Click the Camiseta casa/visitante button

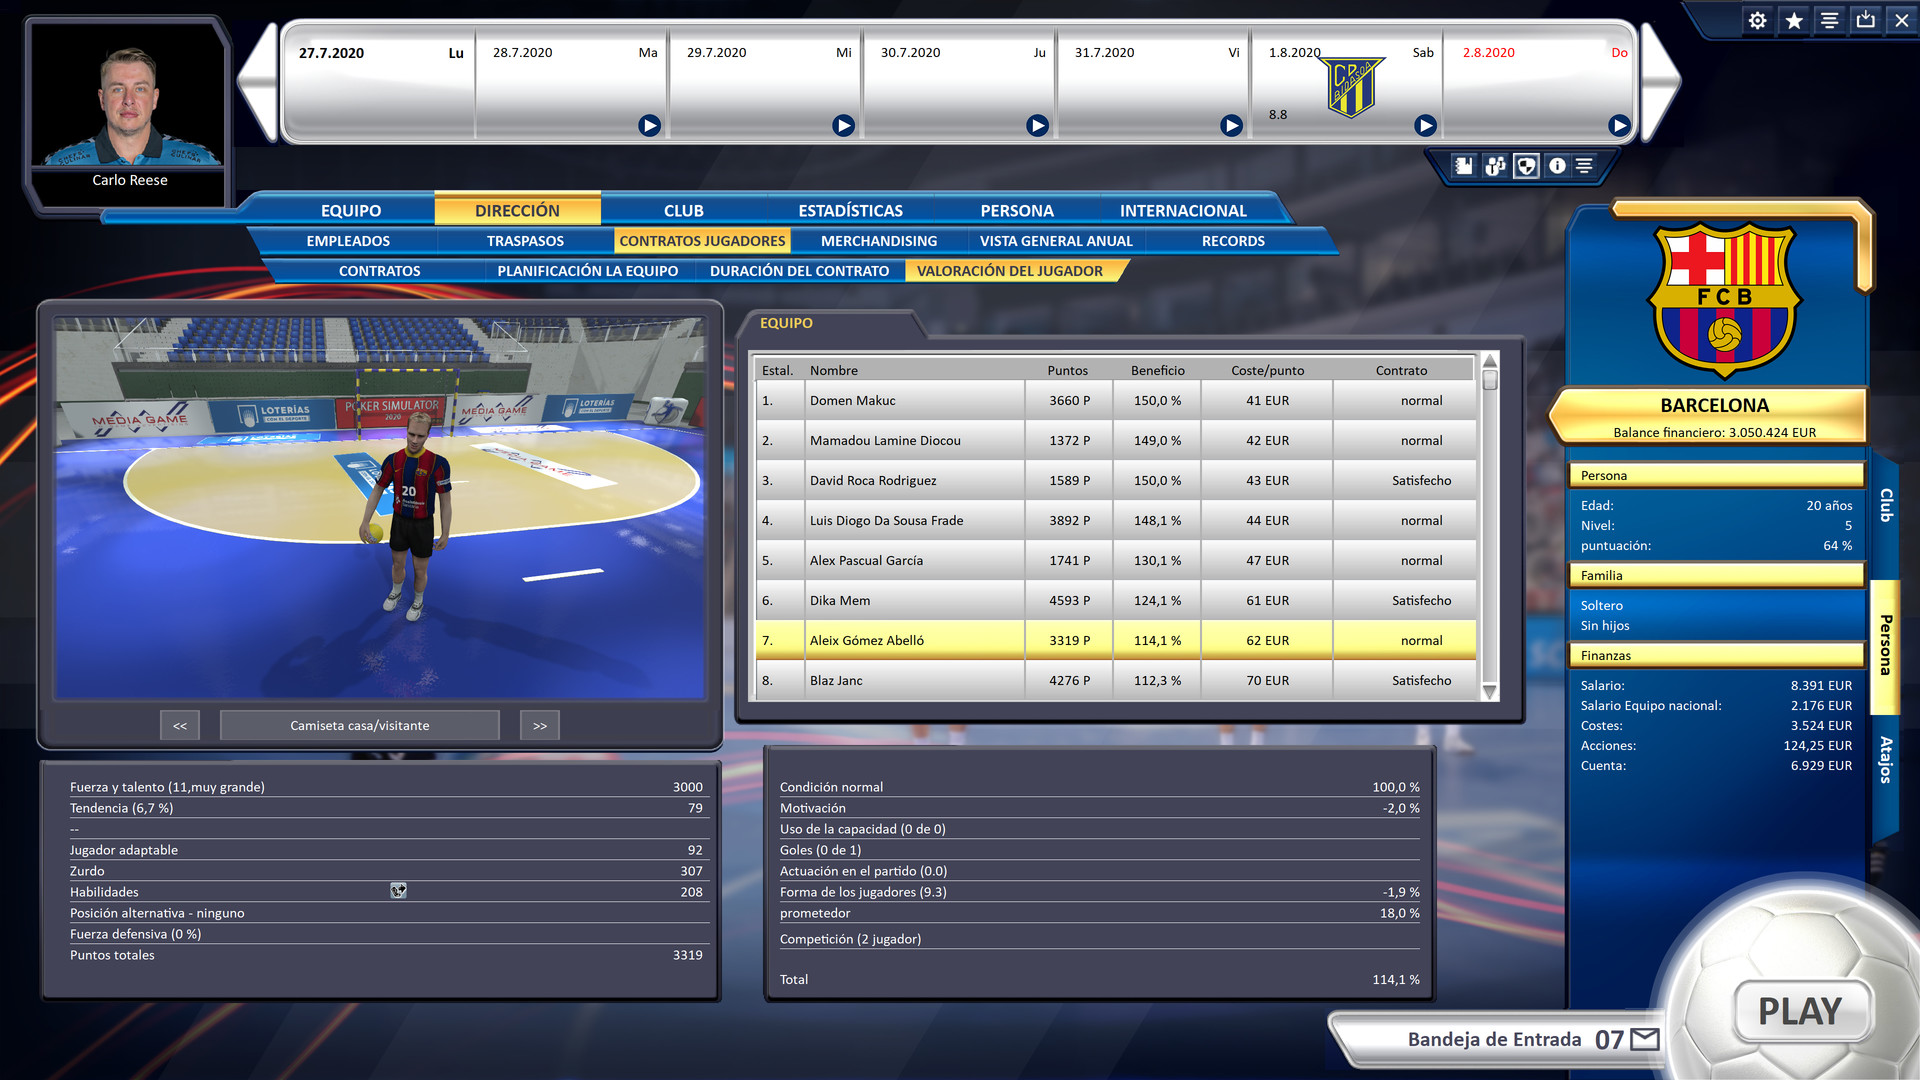pyautogui.click(x=360, y=726)
